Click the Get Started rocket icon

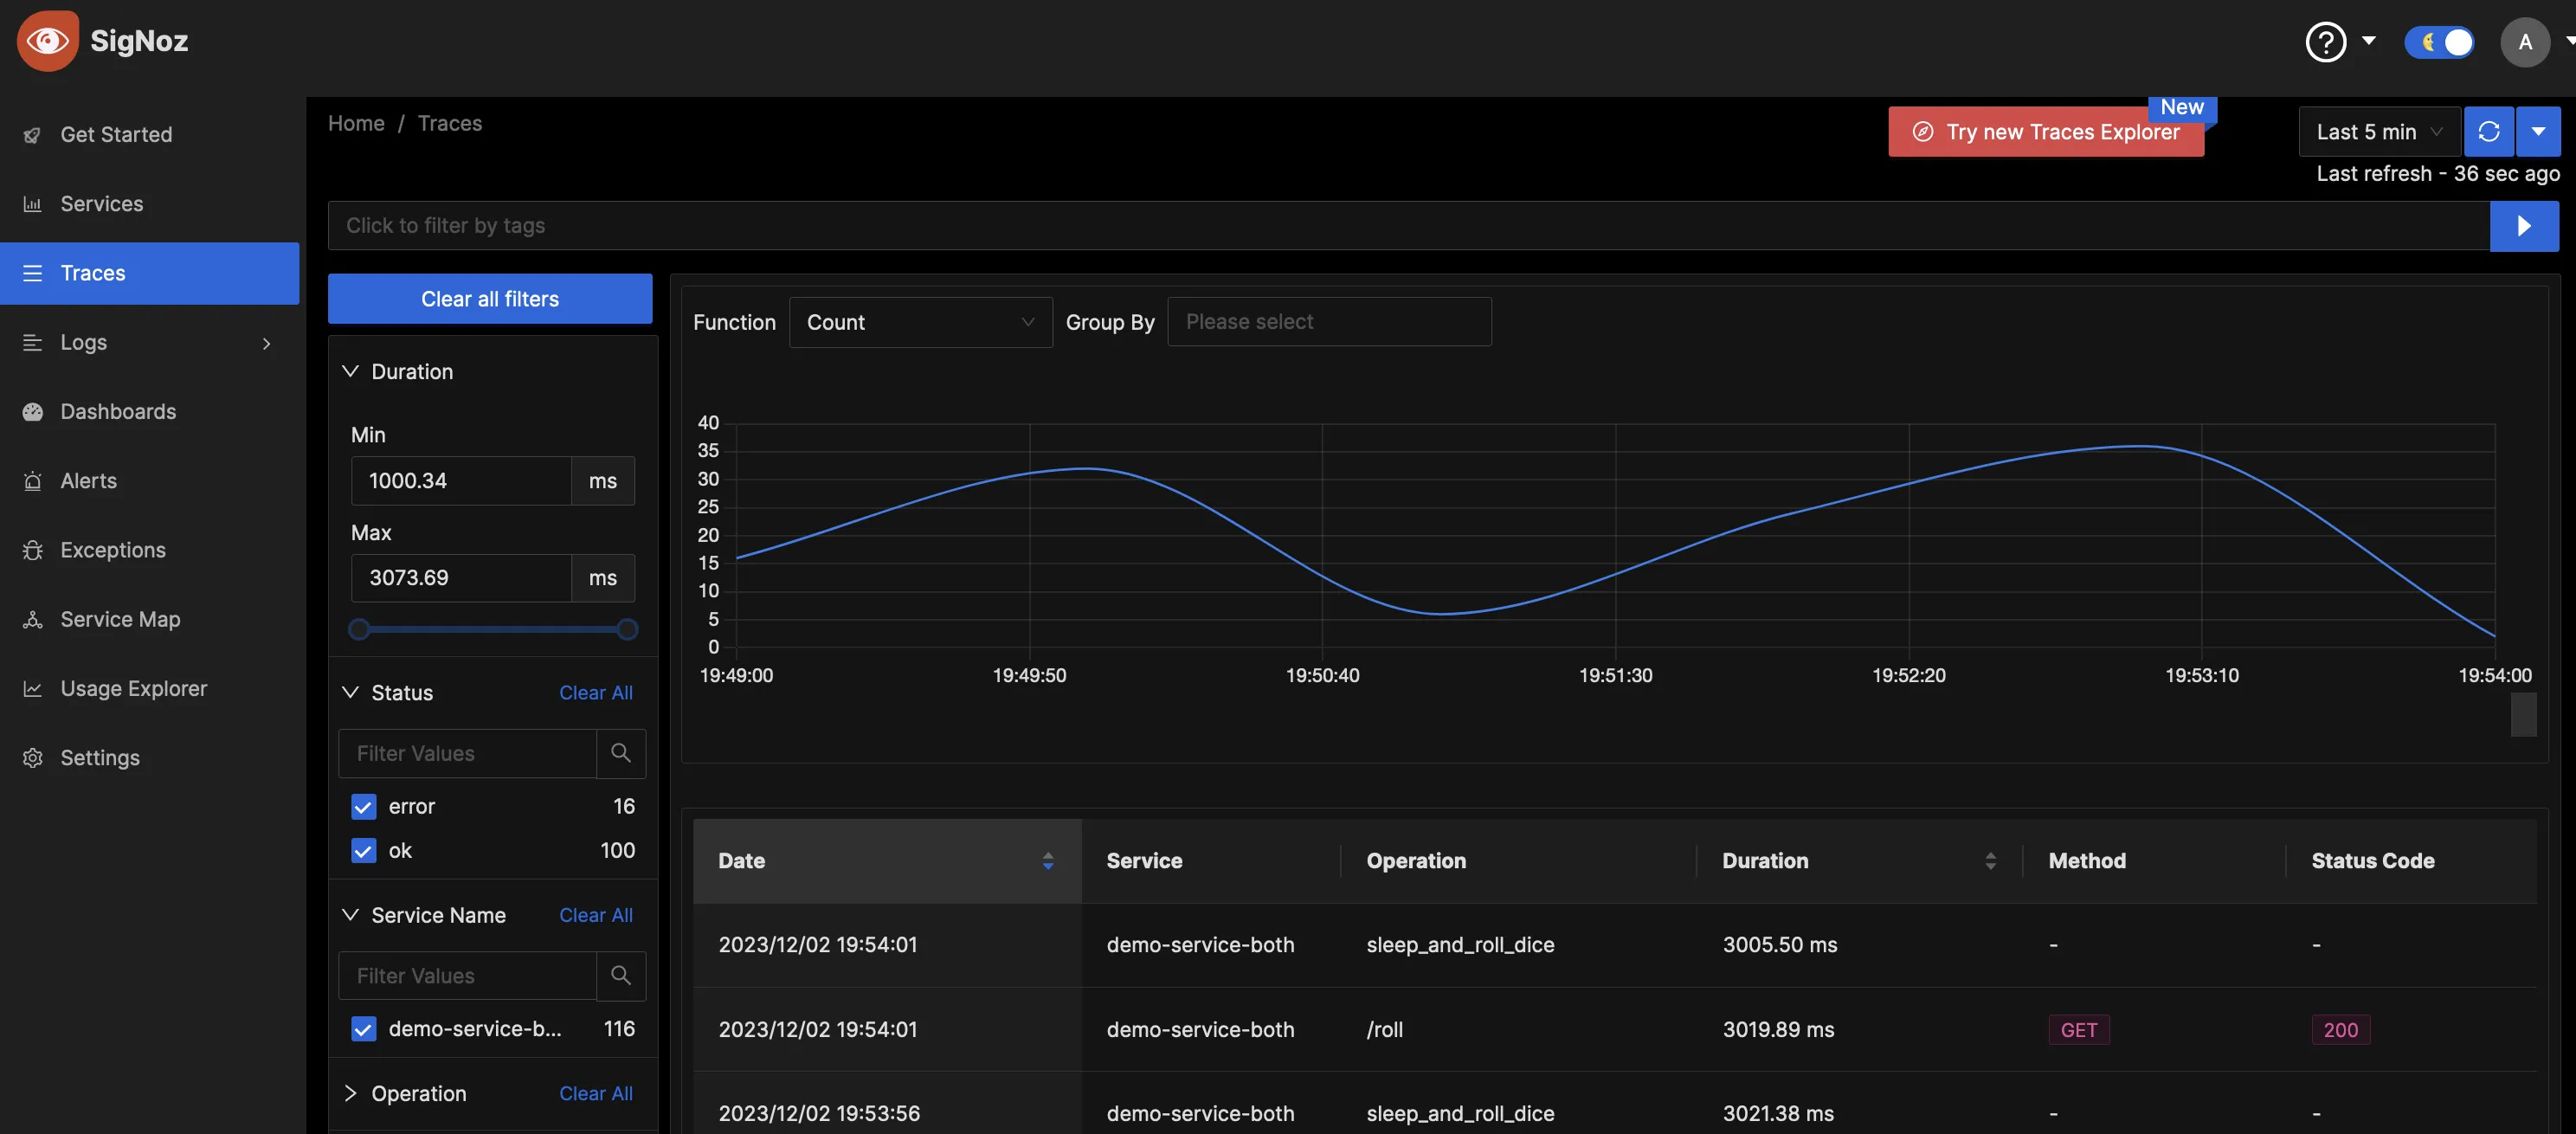[x=32, y=135]
